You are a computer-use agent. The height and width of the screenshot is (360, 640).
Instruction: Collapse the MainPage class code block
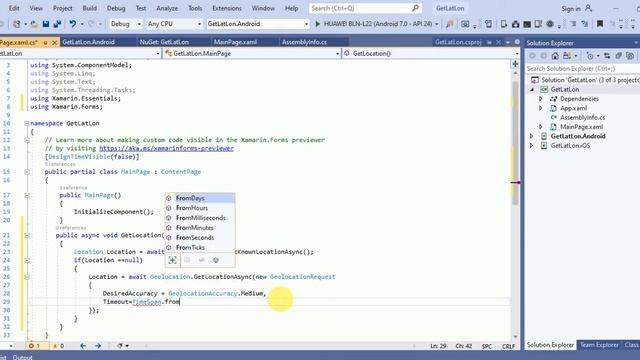click(x=27, y=172)
